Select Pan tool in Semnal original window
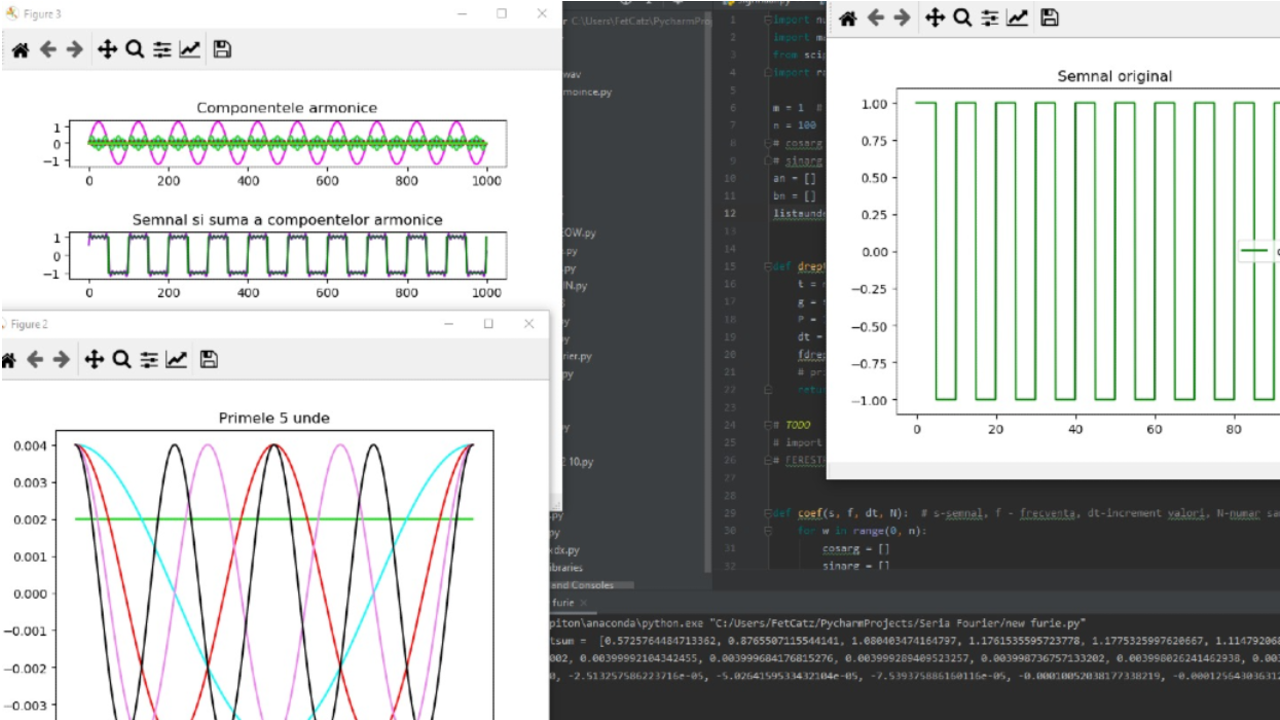The image size is (1280, 720). (x=935, y=17)
